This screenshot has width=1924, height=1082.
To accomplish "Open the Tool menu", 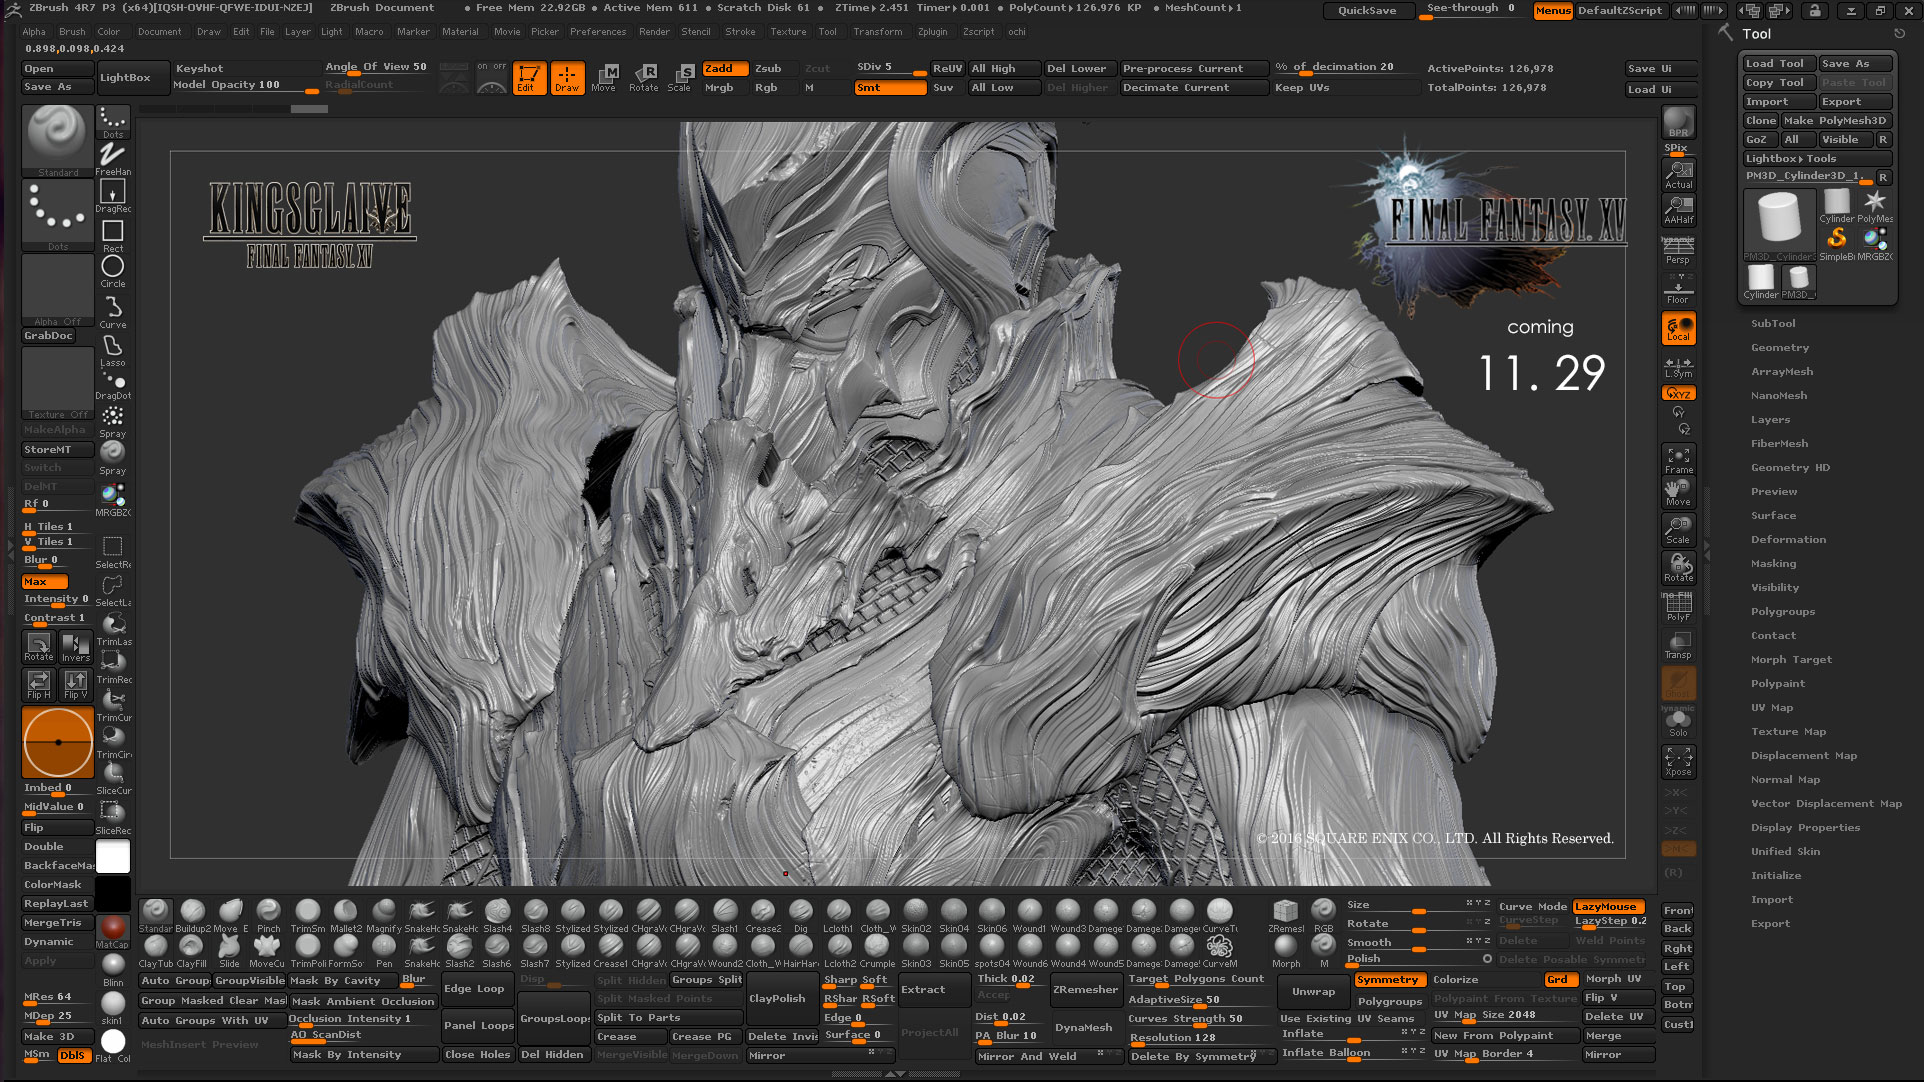I will pyautogui.click(x=828, y=31).
